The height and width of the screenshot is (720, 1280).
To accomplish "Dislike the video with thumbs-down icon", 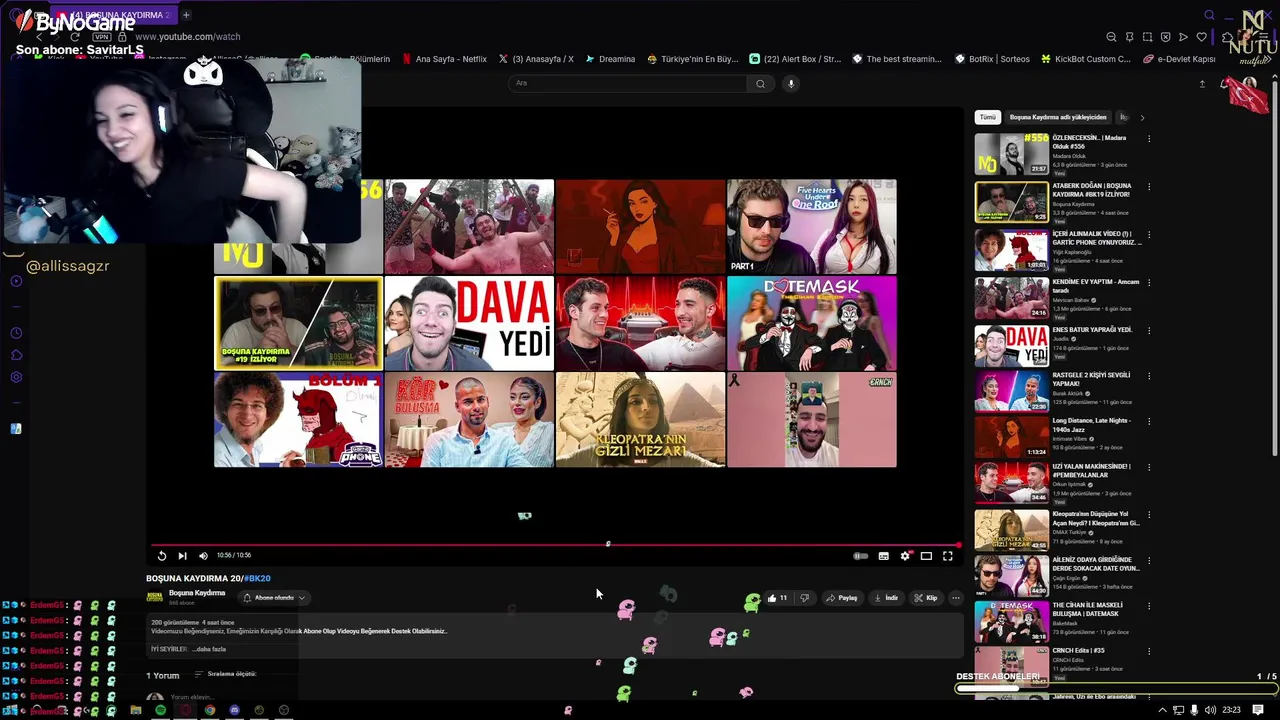I will click(x=804, y=598).
